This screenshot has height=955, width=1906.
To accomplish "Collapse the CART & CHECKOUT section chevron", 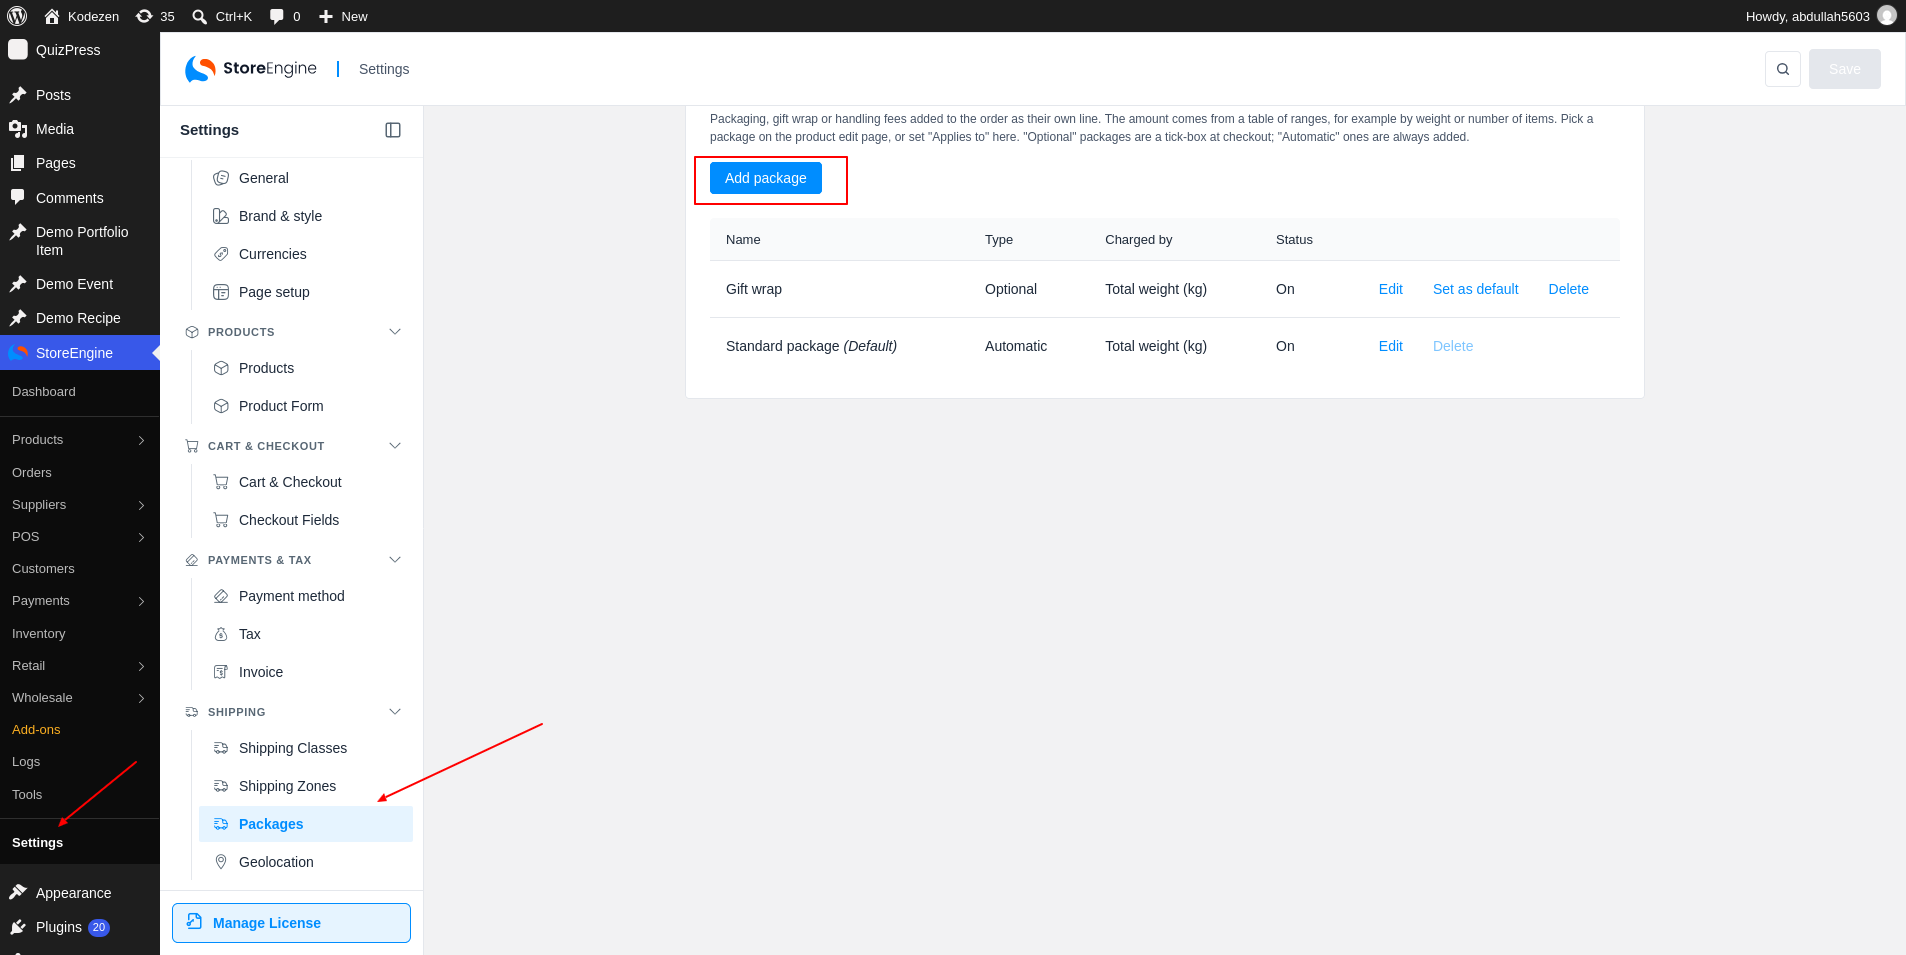I will 395,446.
